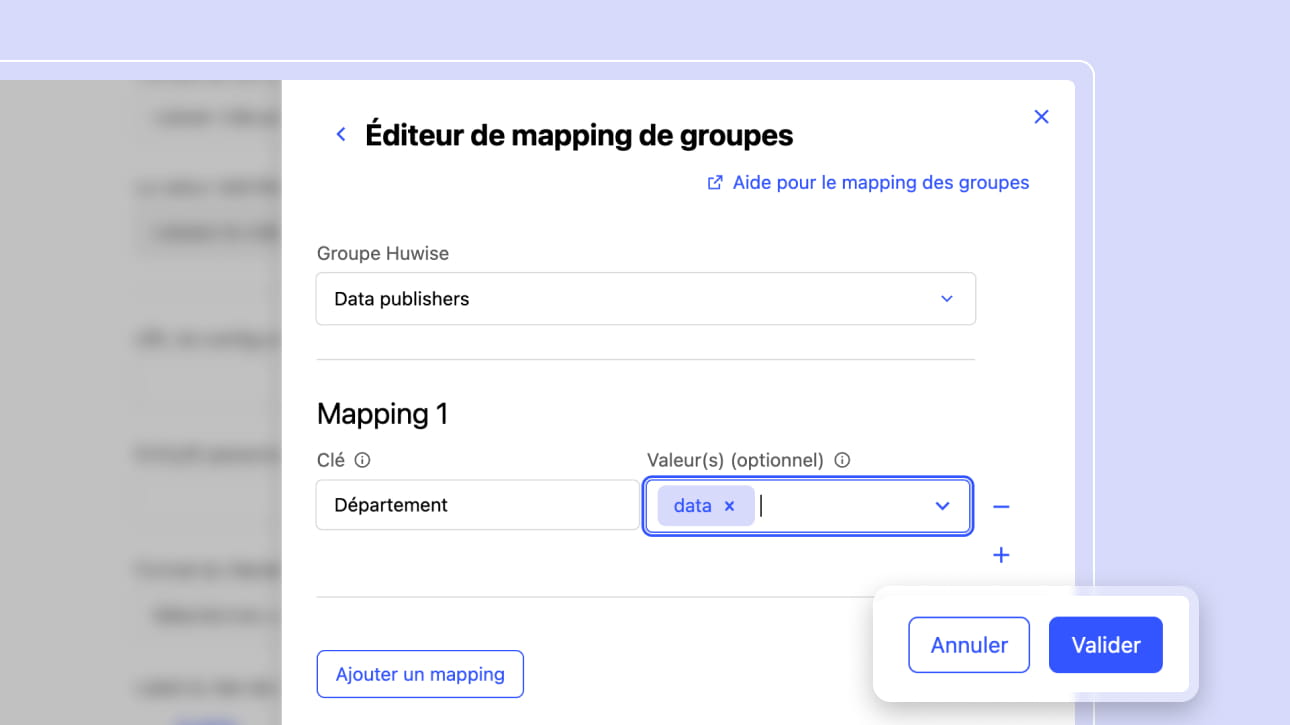Viewport: 1290px width, 725px height.
Task: Show info tooltip next to Clé label
Action: (363, 461)
